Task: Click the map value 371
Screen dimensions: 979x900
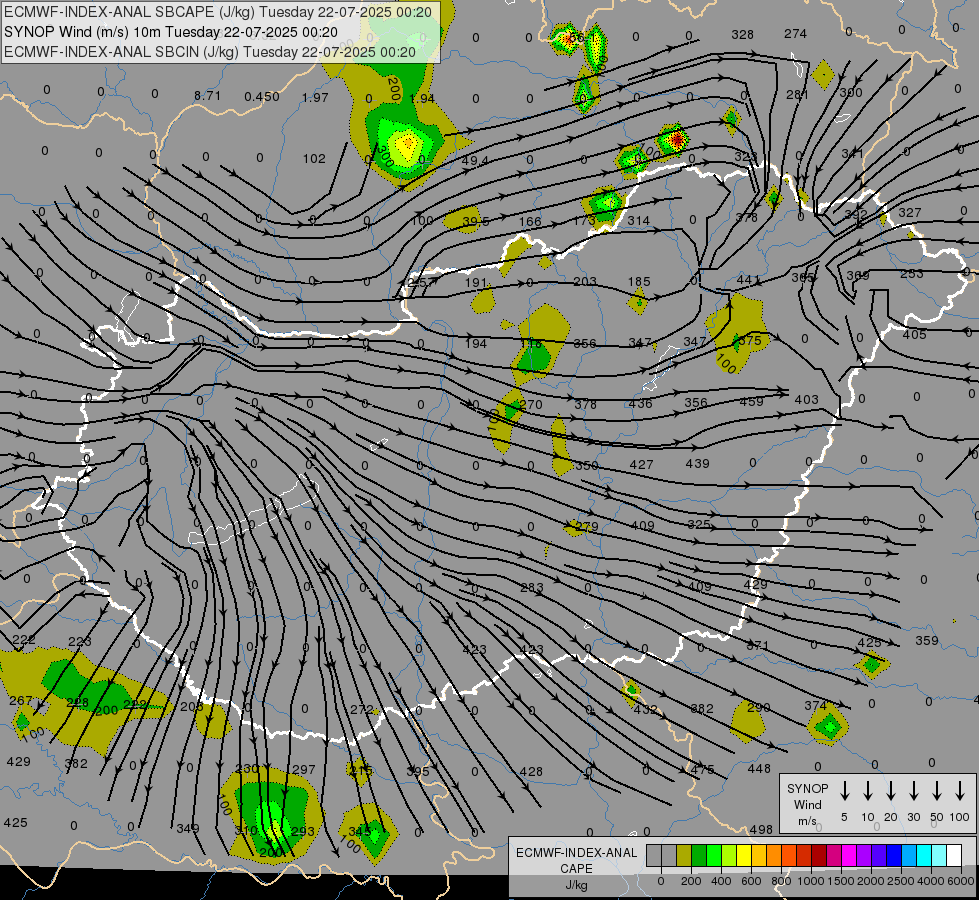Action: click(757, 645)
